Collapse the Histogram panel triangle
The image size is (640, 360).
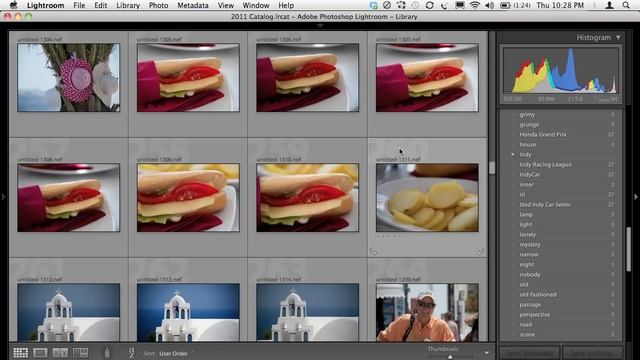click(x=618, y=37)
